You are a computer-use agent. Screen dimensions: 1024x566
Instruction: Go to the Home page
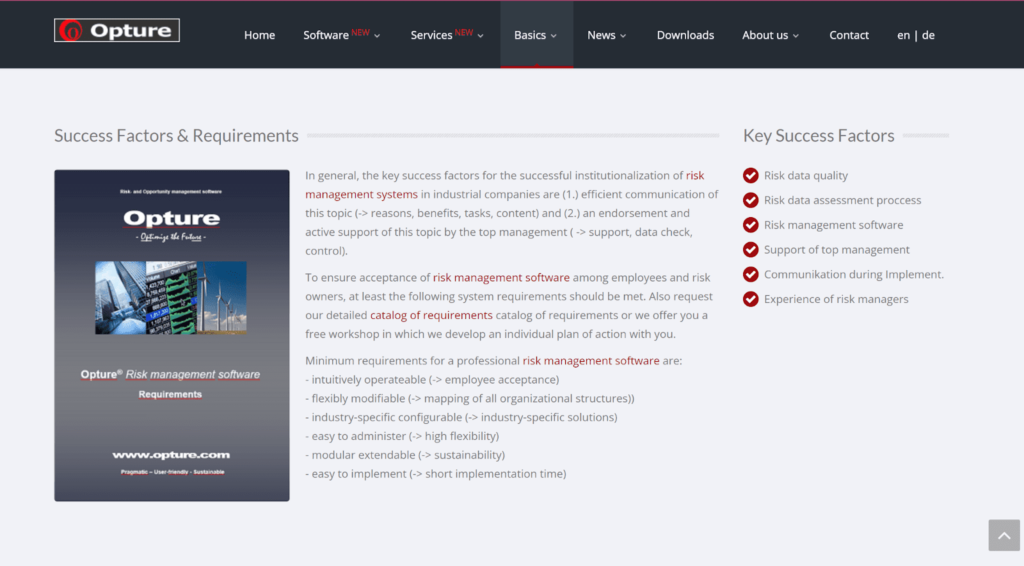(259, 35)
